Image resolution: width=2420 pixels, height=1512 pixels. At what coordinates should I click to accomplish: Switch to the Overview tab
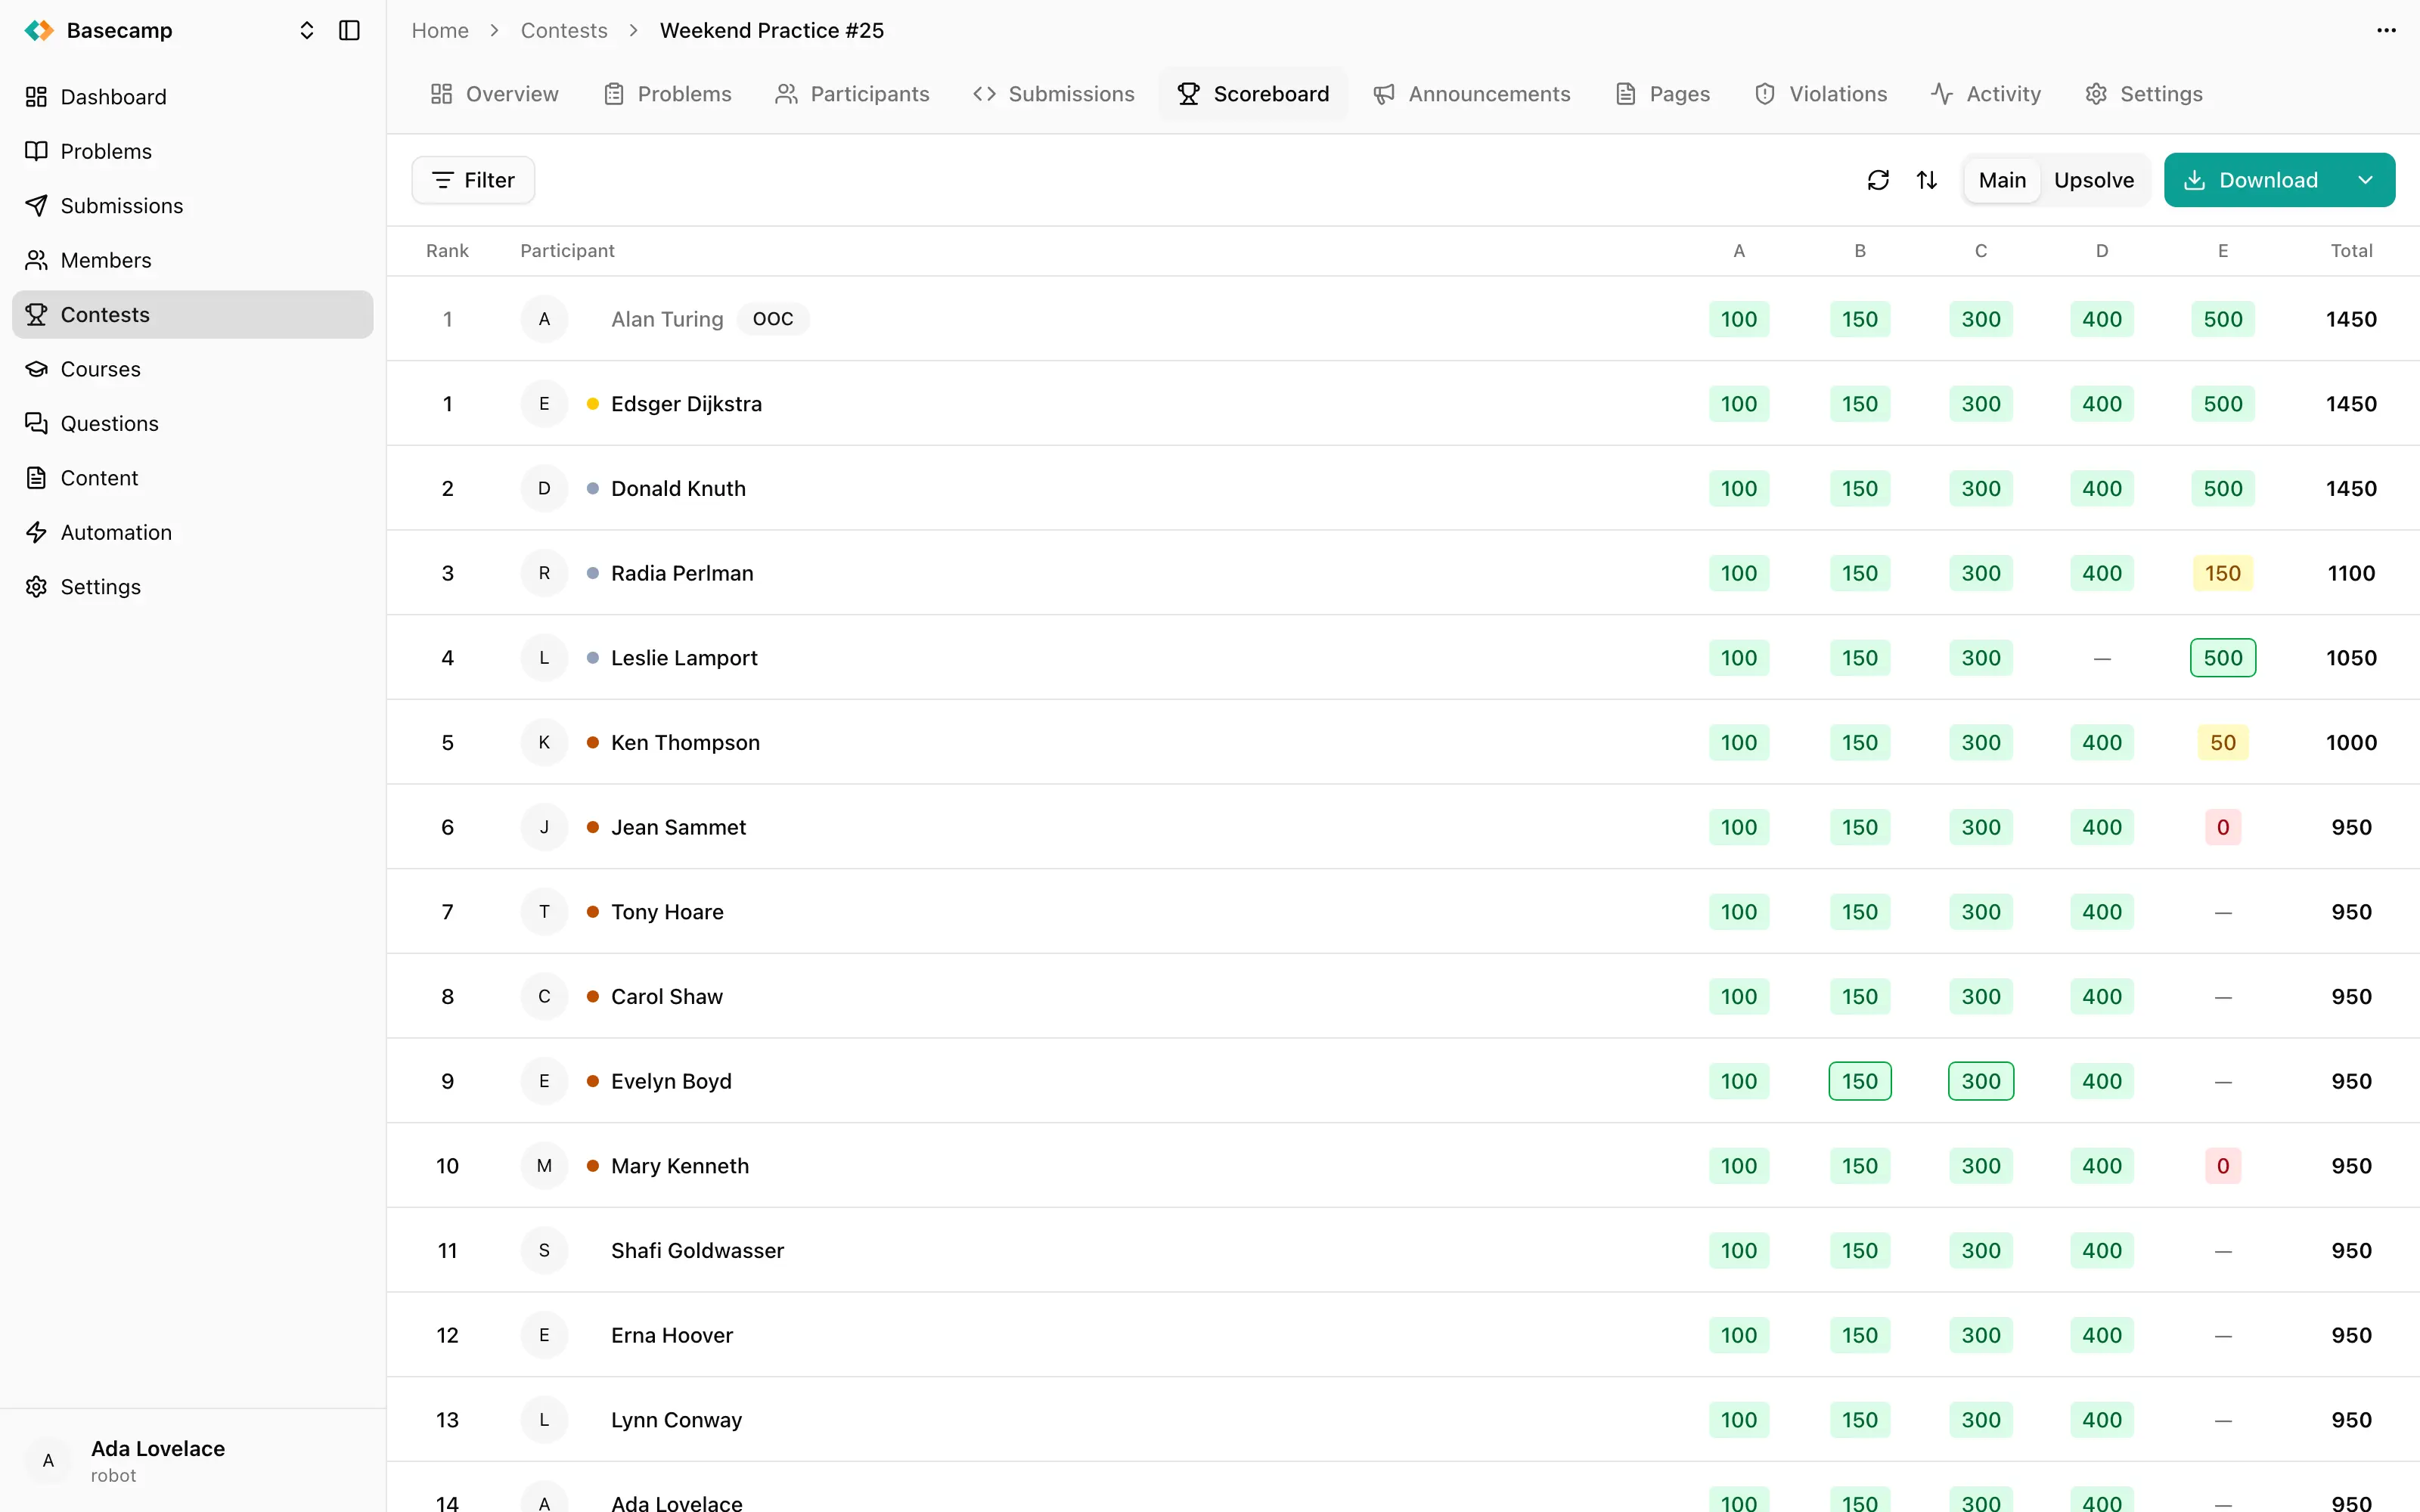click(494, 94)
